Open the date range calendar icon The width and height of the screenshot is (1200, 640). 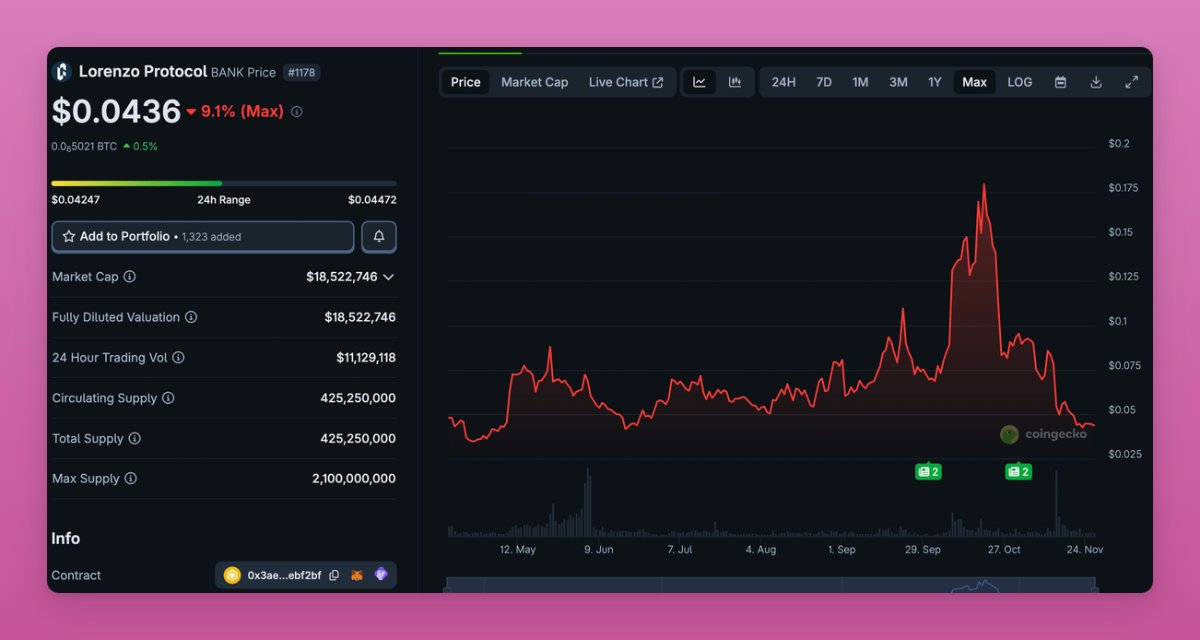1060,82
